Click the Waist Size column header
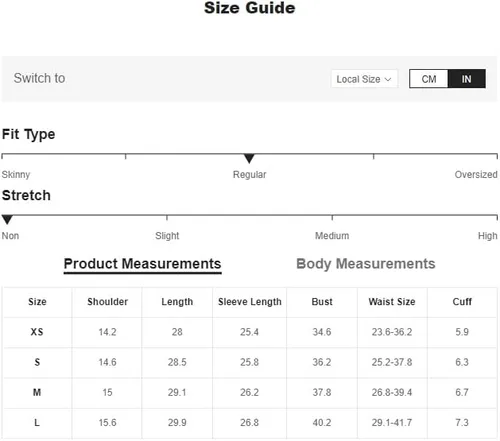Image resolution: width=500 pixels, height=441 pixels. pyautogui.click(x=392, y=302)
